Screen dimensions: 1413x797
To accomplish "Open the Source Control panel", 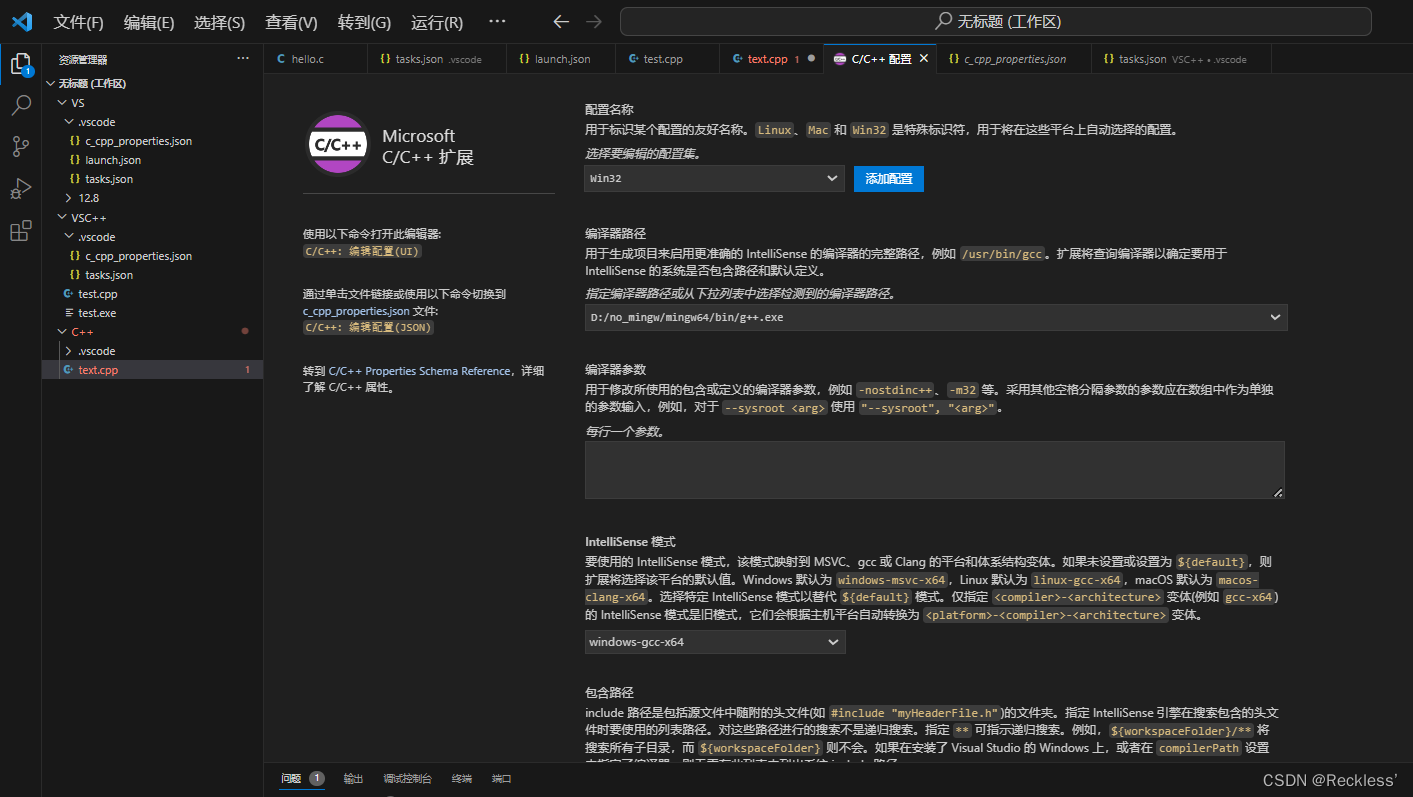I will click(21, 146).
